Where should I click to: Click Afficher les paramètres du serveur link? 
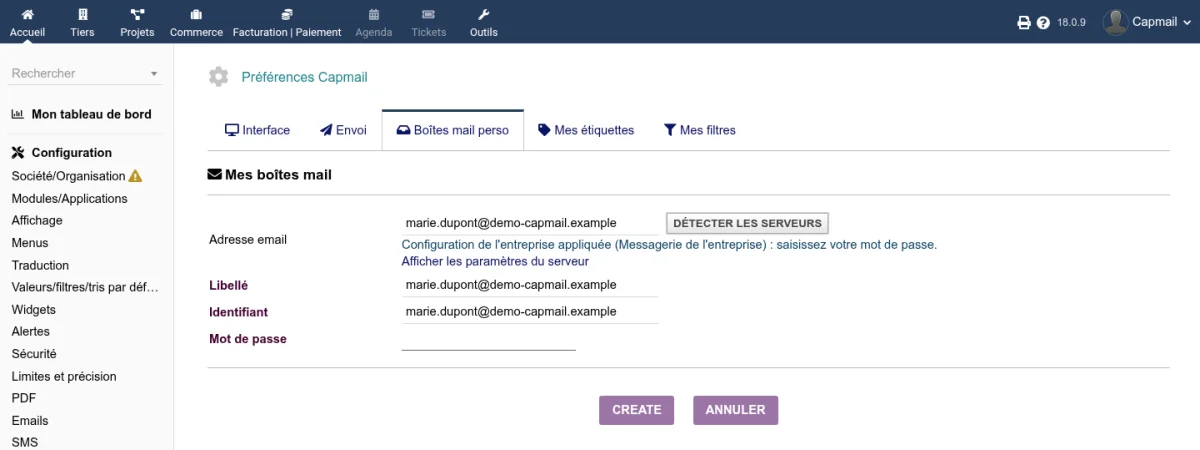[x=495, y=261]
